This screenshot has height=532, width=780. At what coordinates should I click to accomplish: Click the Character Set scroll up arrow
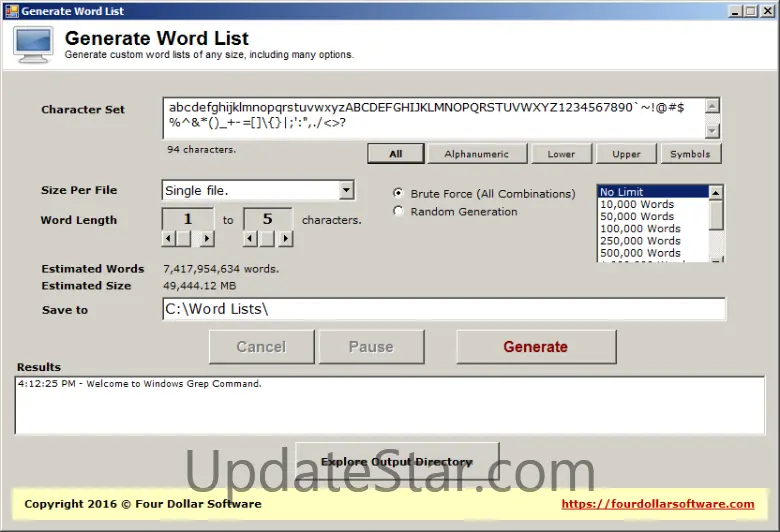point(712,106)
